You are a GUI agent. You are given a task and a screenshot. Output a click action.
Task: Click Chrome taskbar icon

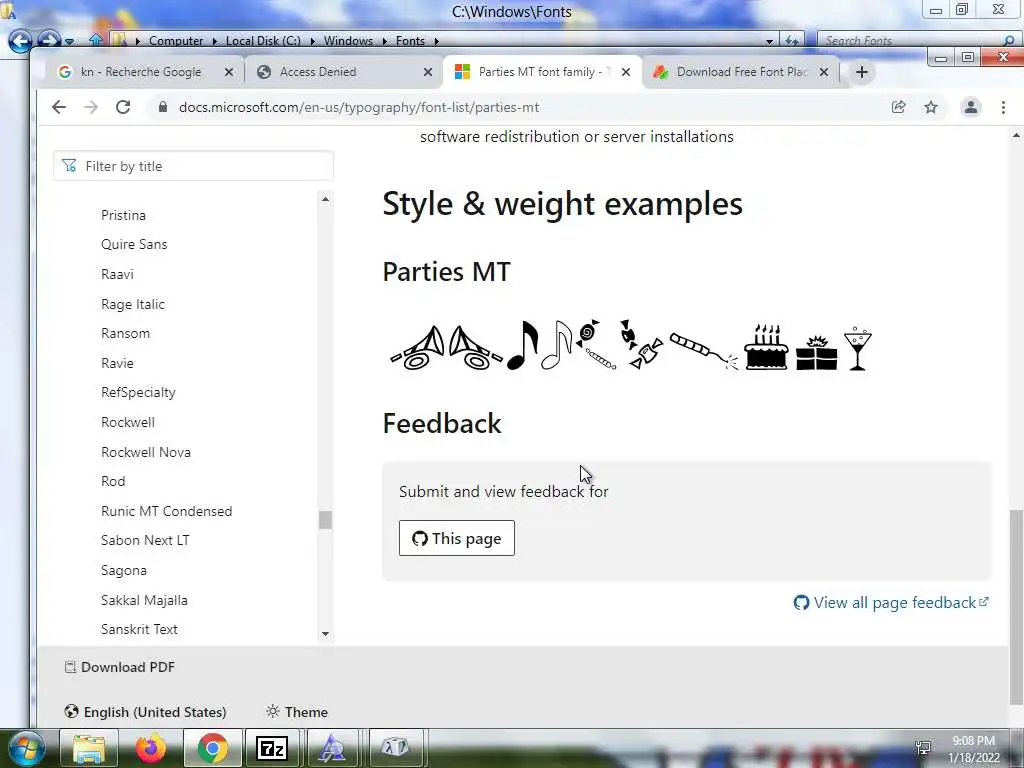212,748
